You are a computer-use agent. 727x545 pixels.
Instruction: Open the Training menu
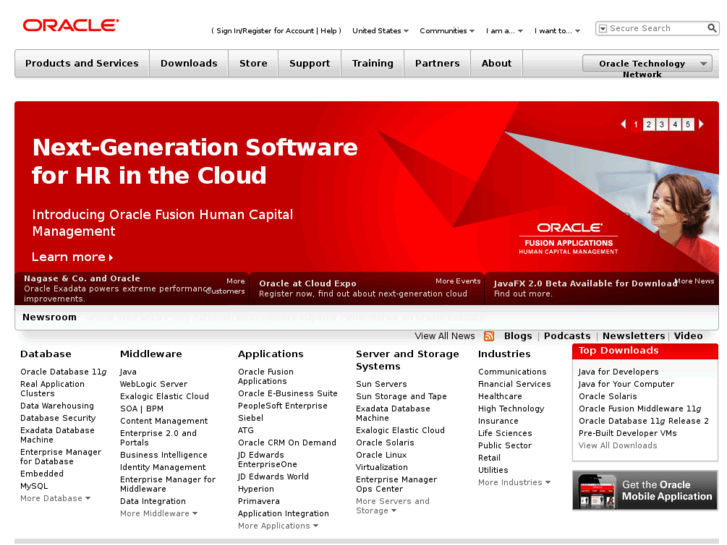[372, 63]
